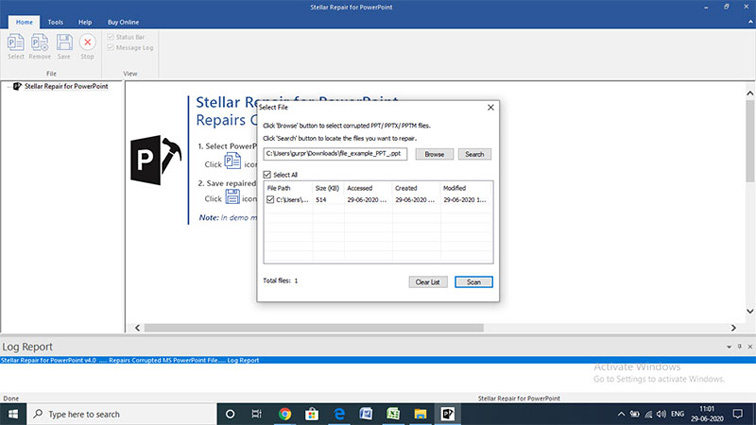Image resolution: width=756 pixels, height=425 pixels.
Task: Toggle the Select All checkbox
Action: point(267,175)
